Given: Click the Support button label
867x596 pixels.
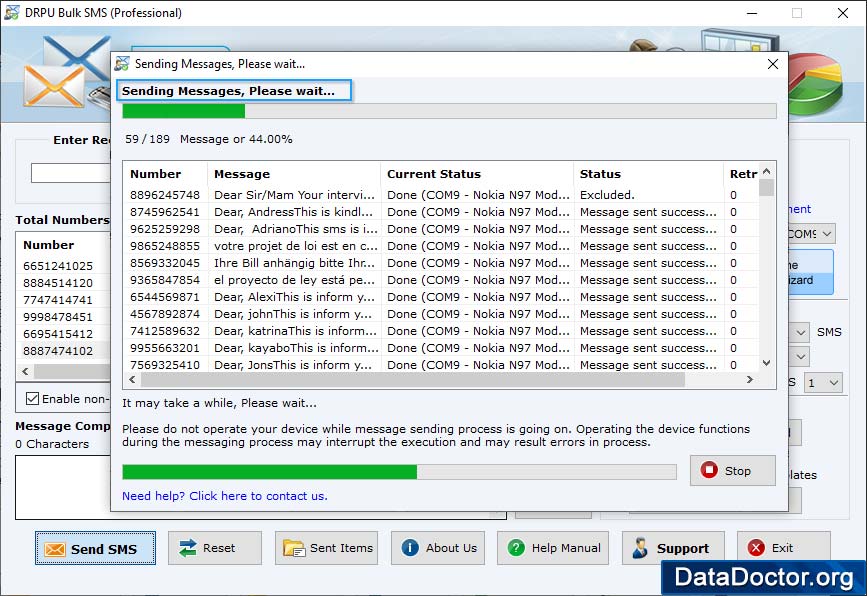Looking at the screenshot, I should 683,548.
